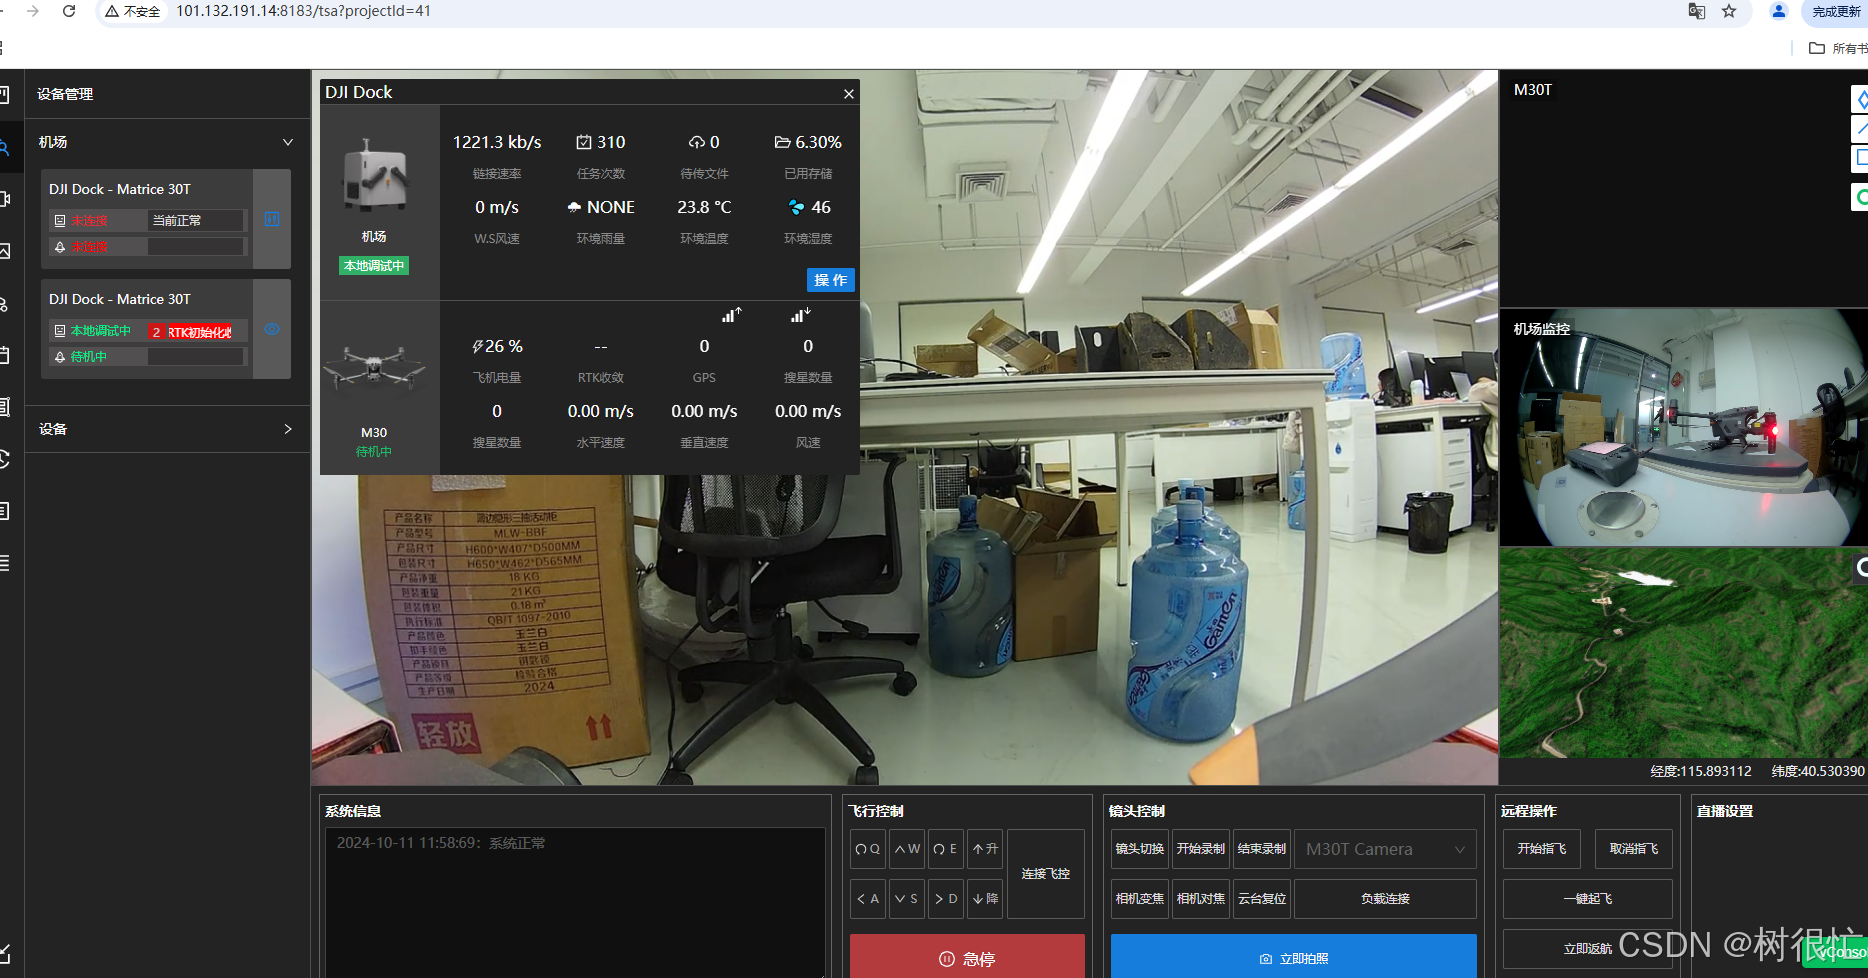Open the M30T Camera dropdown
This screenshot has width=1868, height=978.
point(1385,849)
